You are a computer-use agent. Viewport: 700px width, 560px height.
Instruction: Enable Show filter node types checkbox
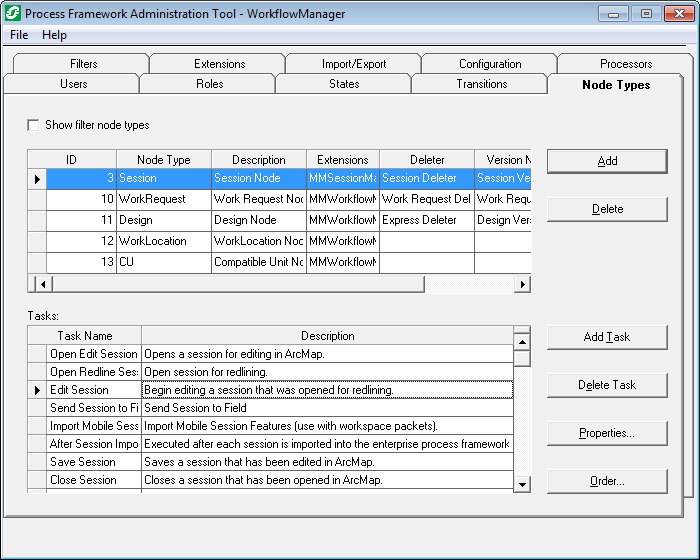click(x=34, y=125)
